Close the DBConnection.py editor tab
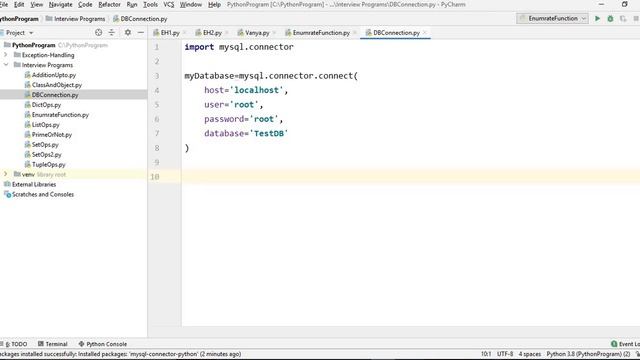640x360 pixels. [425, 33]
